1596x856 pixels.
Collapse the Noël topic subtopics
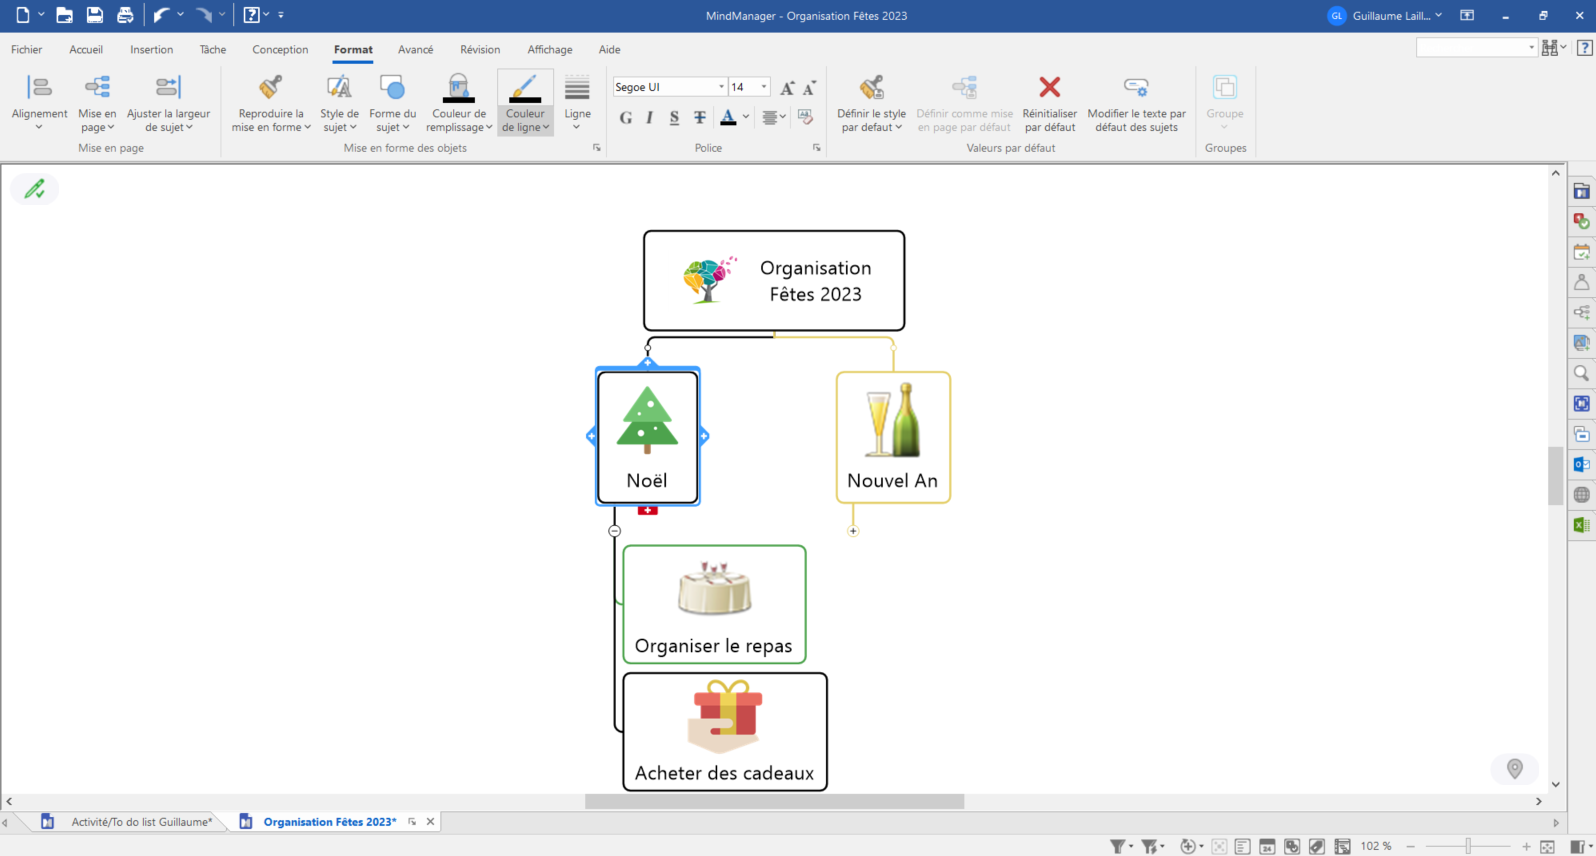[615, 531]
